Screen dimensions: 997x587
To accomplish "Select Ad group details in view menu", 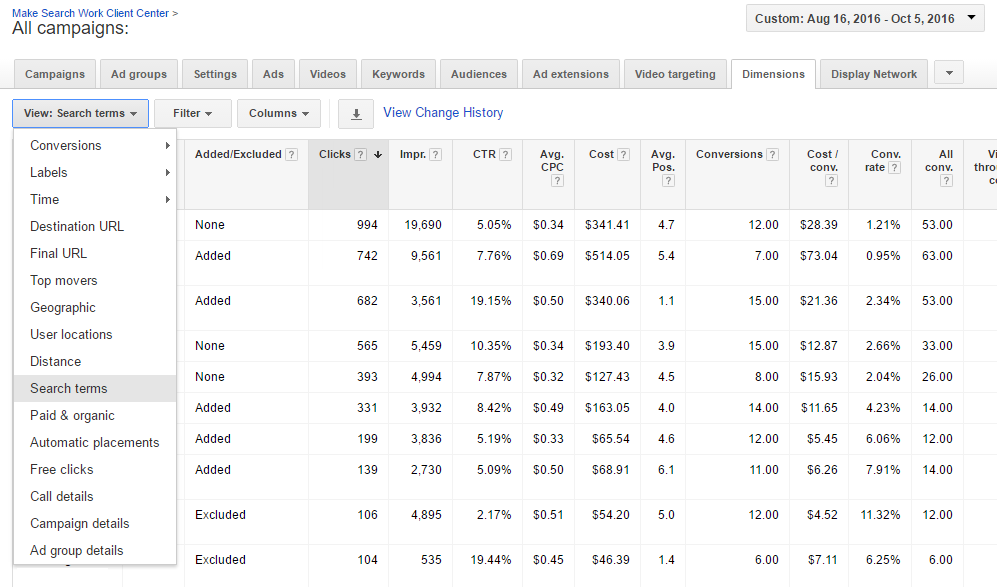I will pyautogui.click(x=95, y=551).
